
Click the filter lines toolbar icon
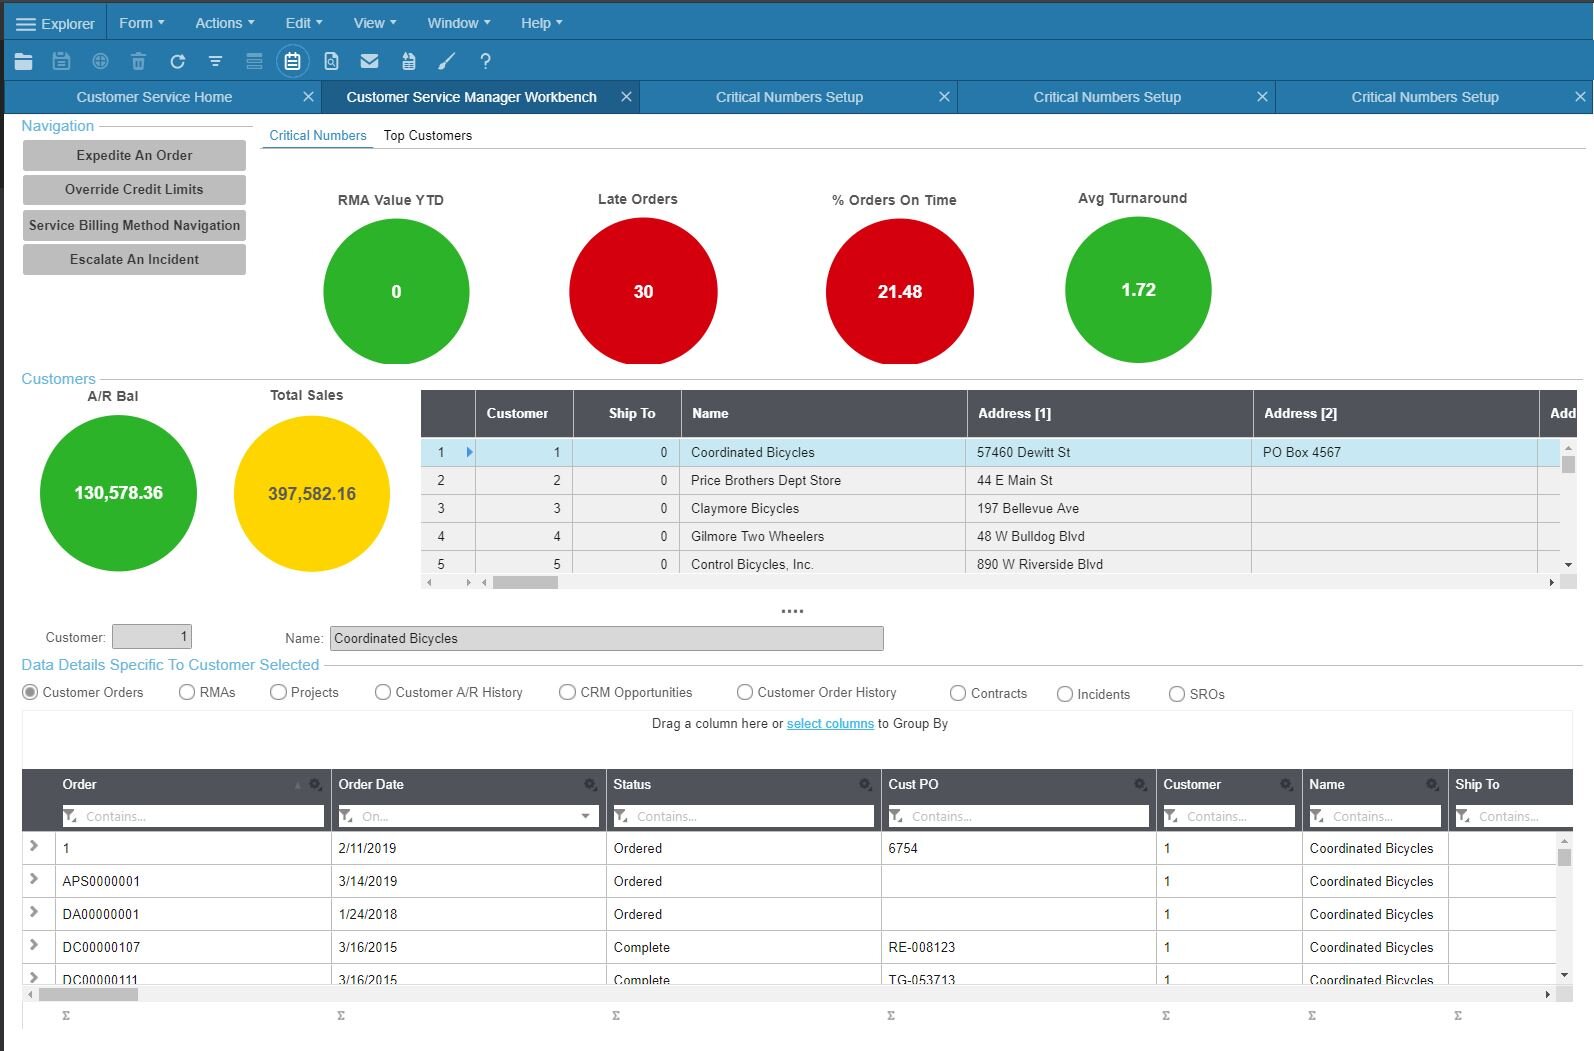[215, 62]
